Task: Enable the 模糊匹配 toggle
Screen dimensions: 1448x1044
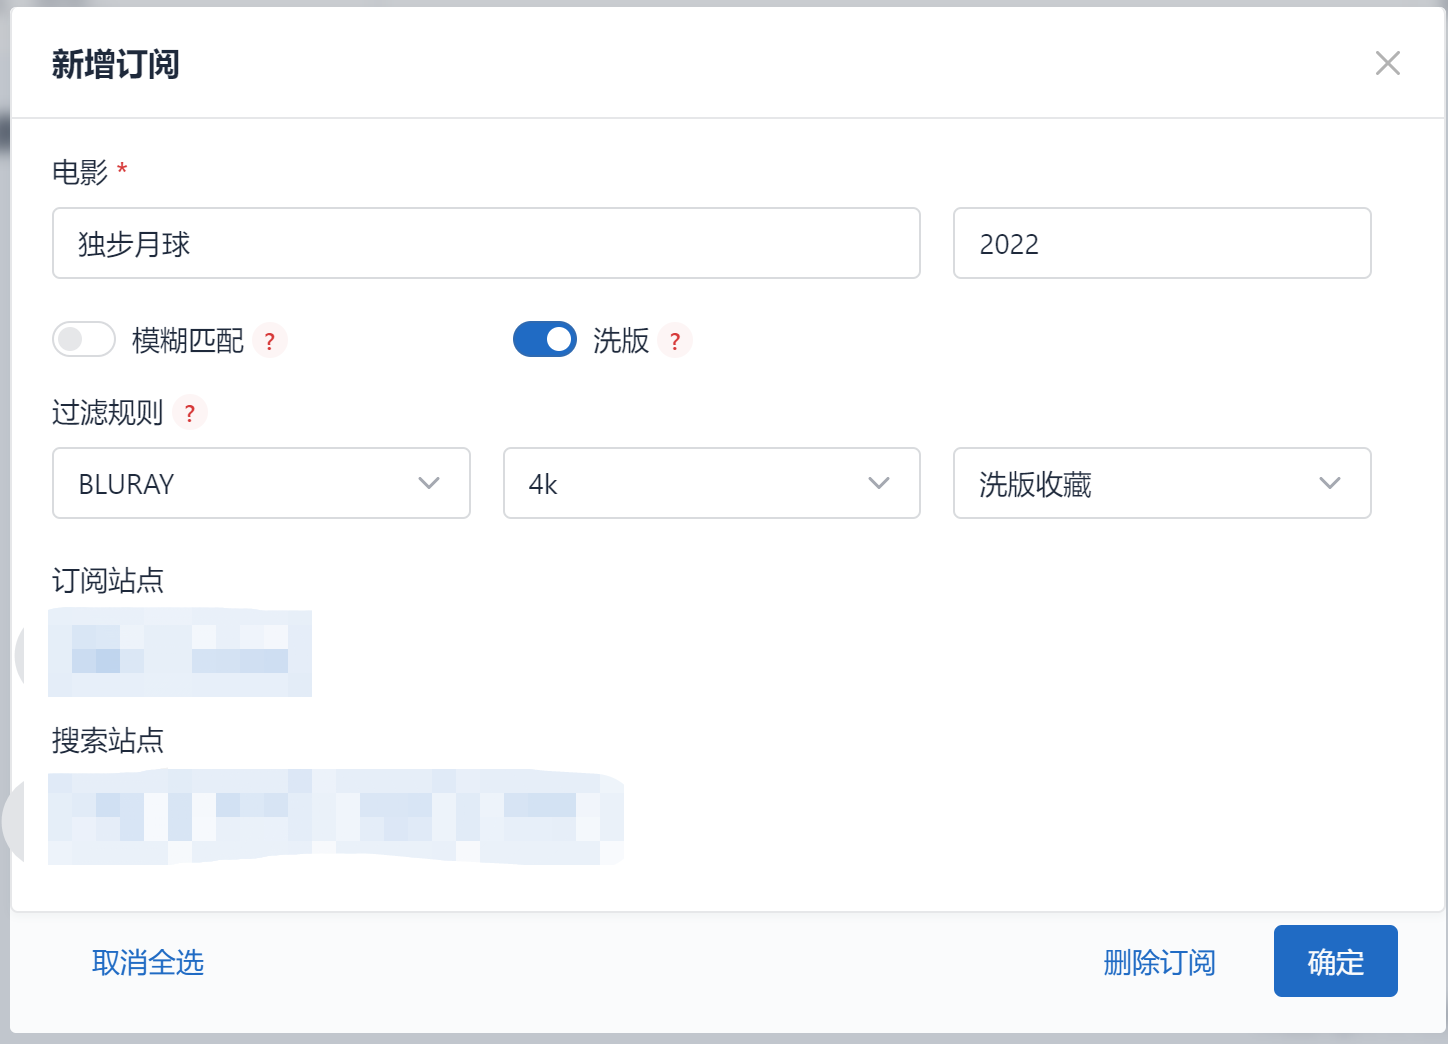Action: (x=84, y=340)
